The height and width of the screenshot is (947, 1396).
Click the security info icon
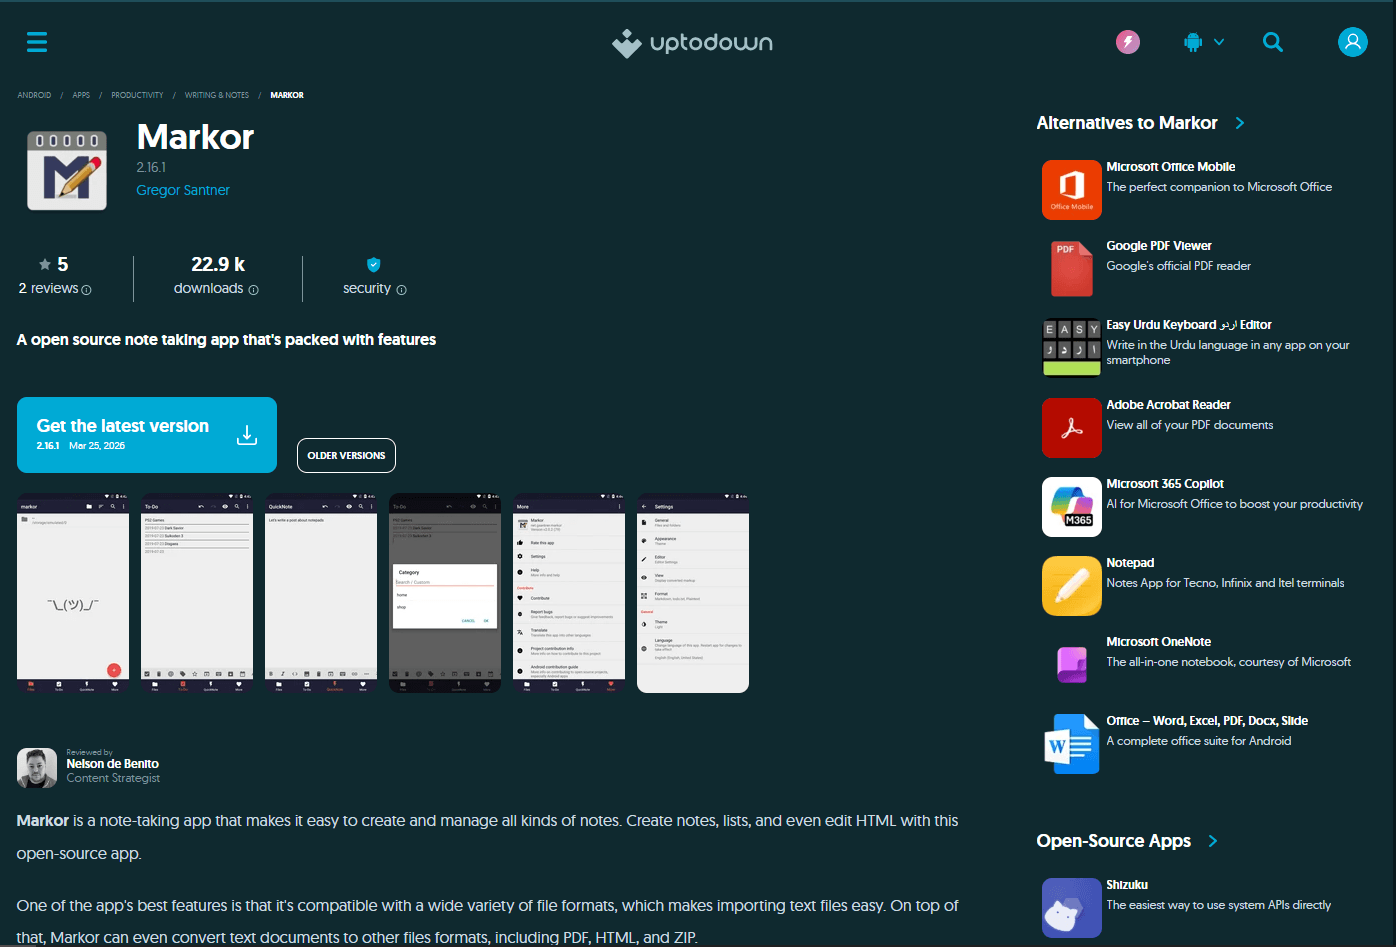coord(401,290)
